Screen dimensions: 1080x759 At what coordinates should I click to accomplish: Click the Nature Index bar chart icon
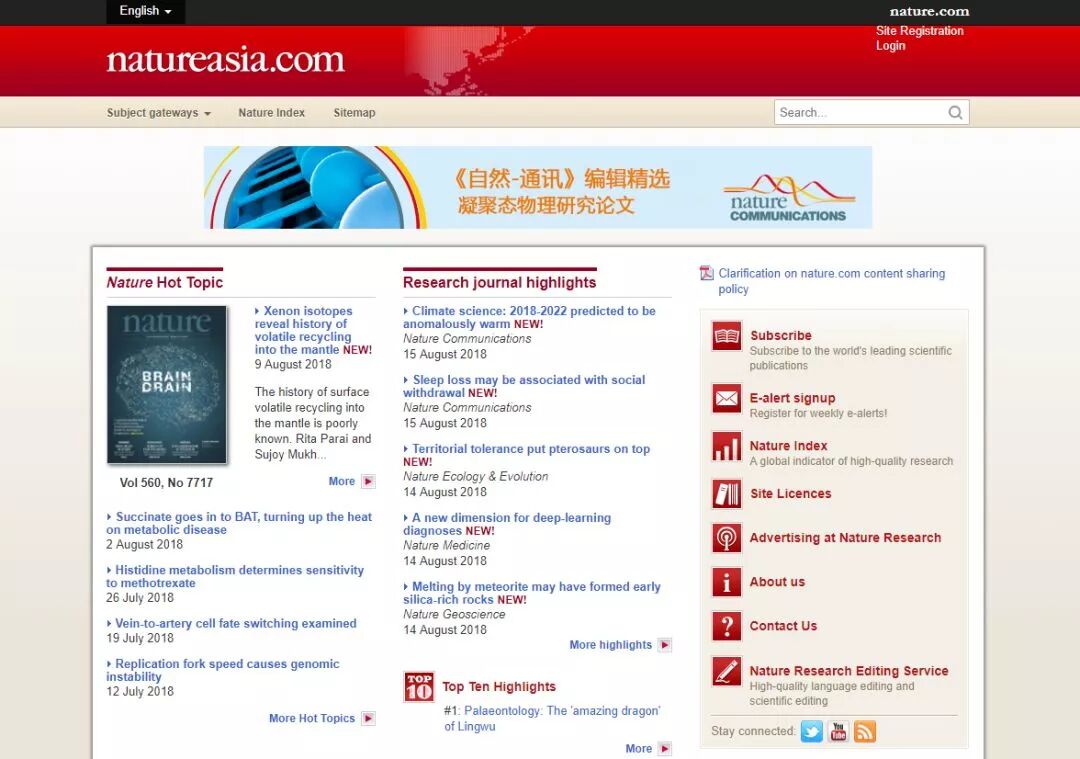click(727, 446)
